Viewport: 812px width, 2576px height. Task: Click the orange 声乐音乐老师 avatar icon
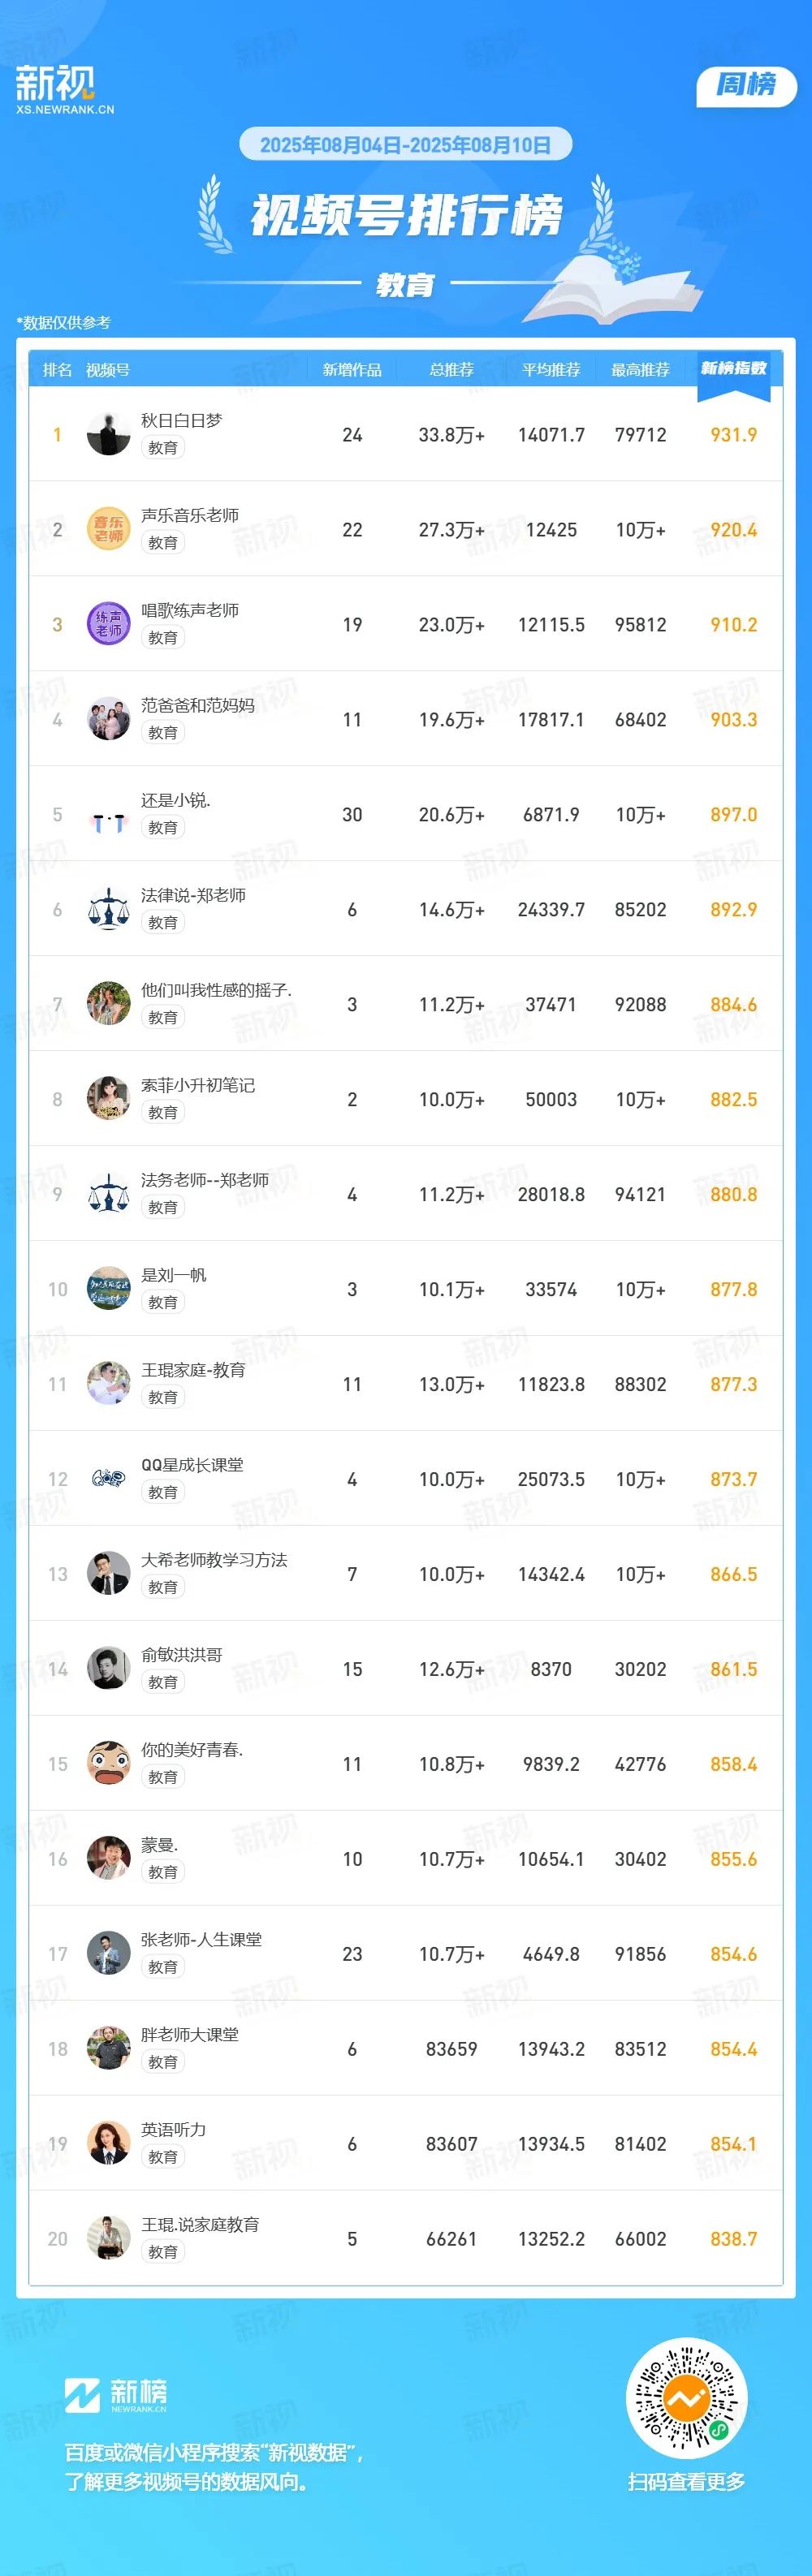coord(108,529)
